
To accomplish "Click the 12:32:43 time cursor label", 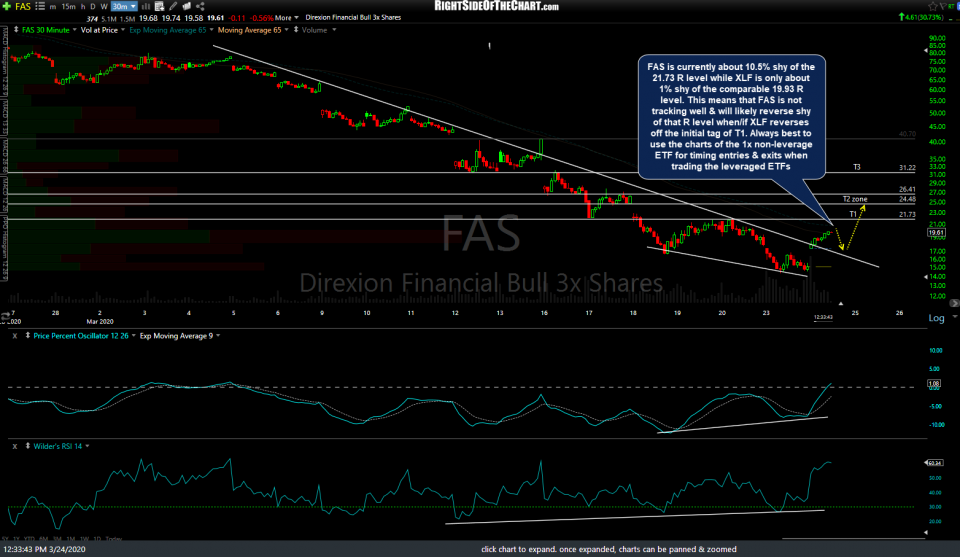I will (823, 317).
